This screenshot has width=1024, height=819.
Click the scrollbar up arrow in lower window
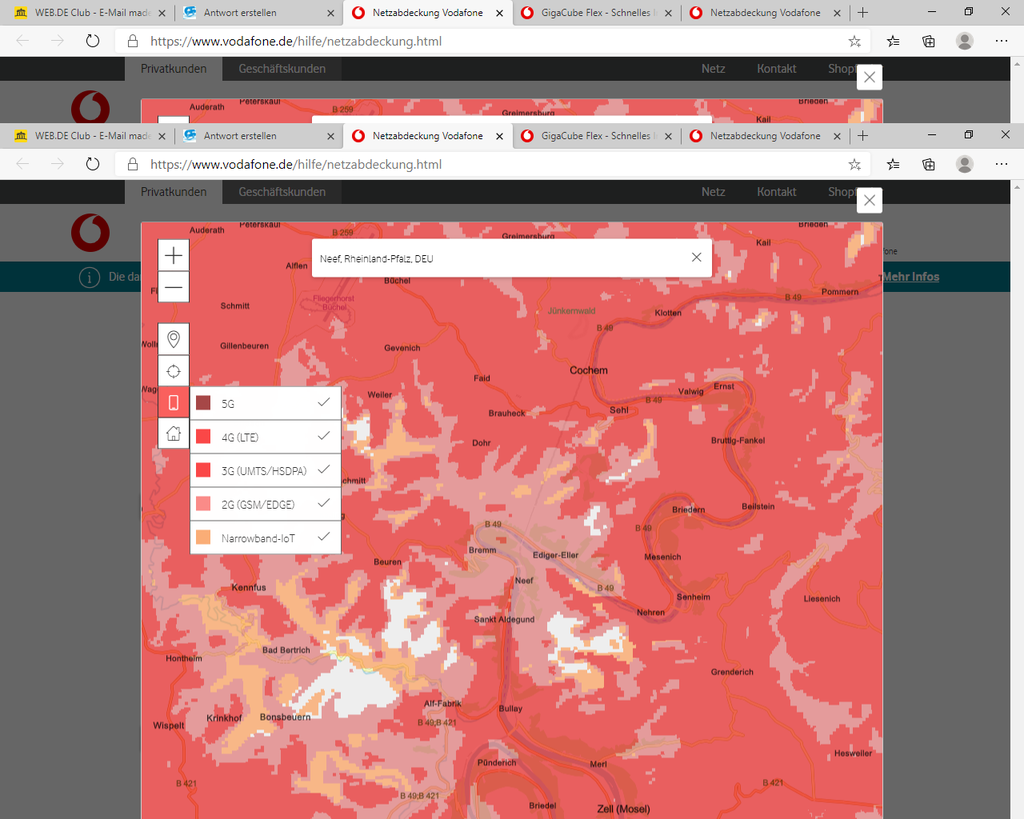coord(1017,187)
